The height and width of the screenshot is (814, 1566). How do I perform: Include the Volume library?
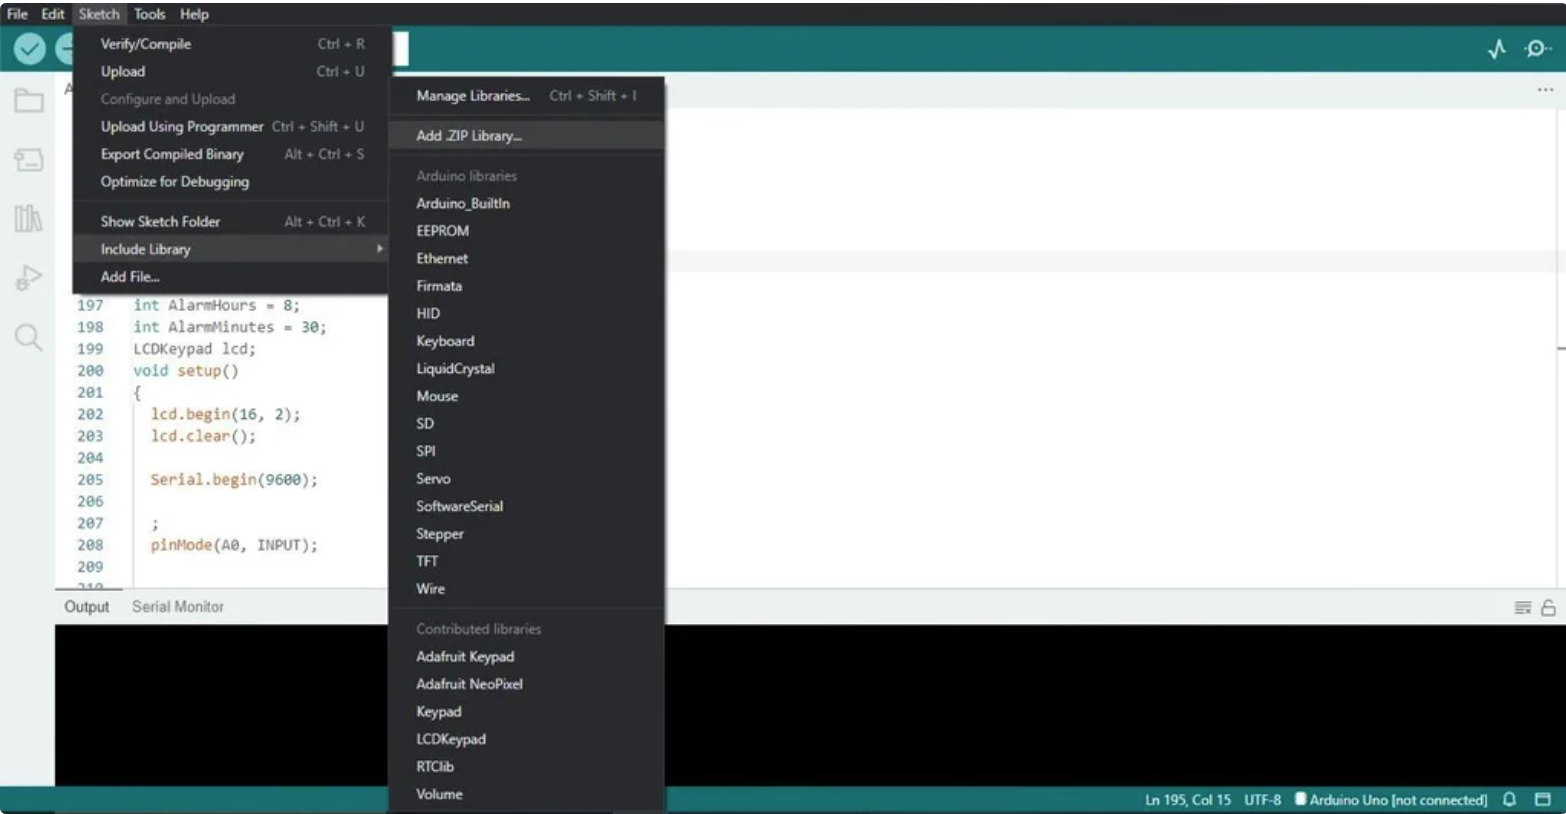526,794
